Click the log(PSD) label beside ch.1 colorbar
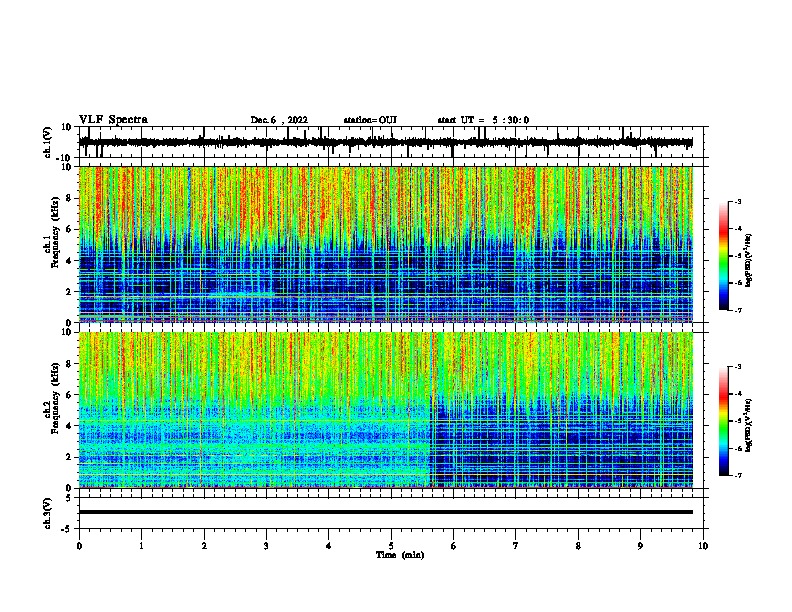 748,260
